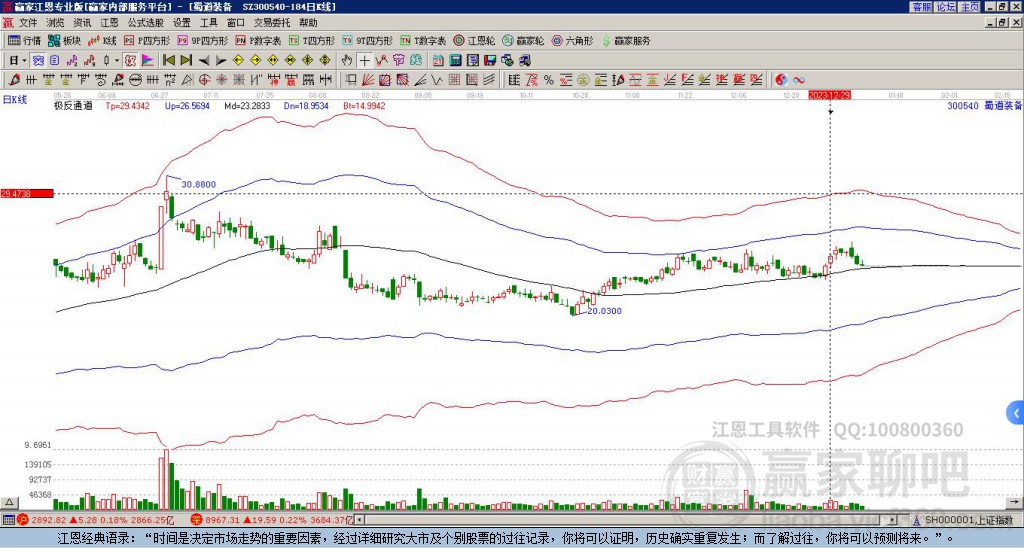Click the colored flag icon
The height and width of the screenshot is (548, 1024).
[x=148, y=60]
